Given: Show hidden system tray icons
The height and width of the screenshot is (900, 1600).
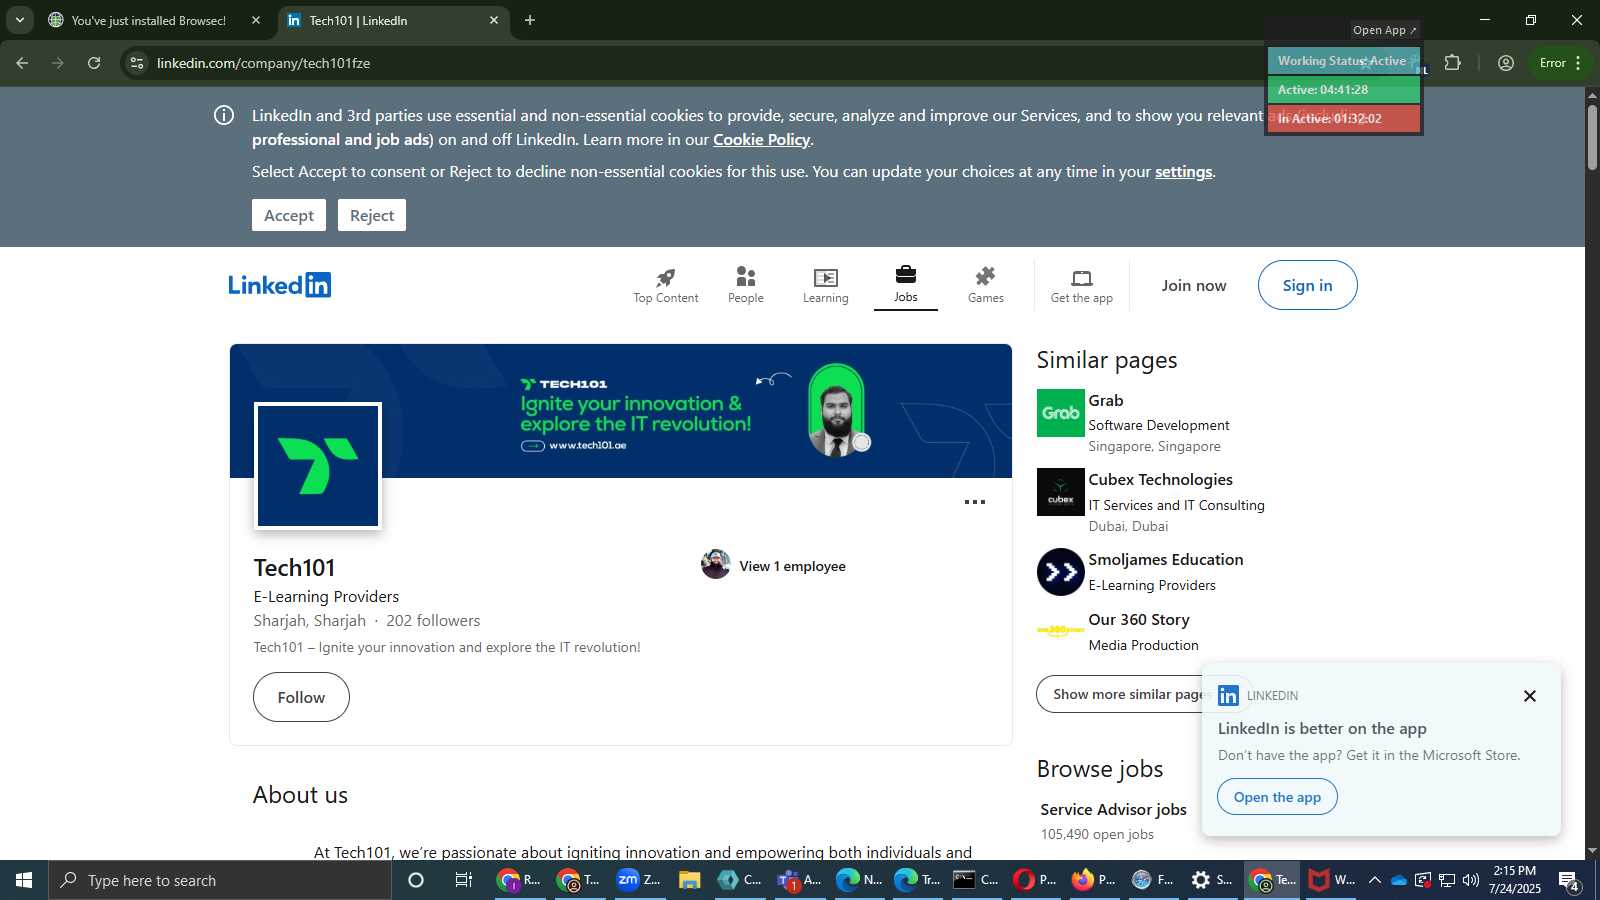Looking at the screenshot, I should (1374, 880).
